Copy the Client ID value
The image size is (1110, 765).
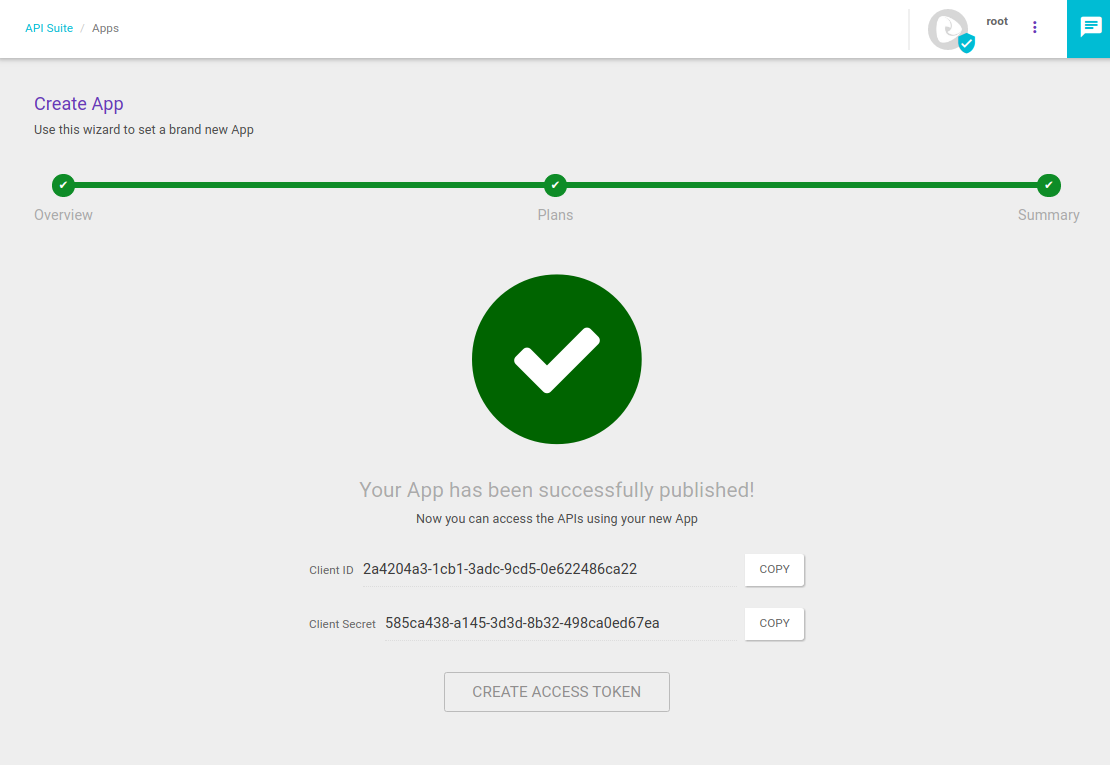[773, 569]
